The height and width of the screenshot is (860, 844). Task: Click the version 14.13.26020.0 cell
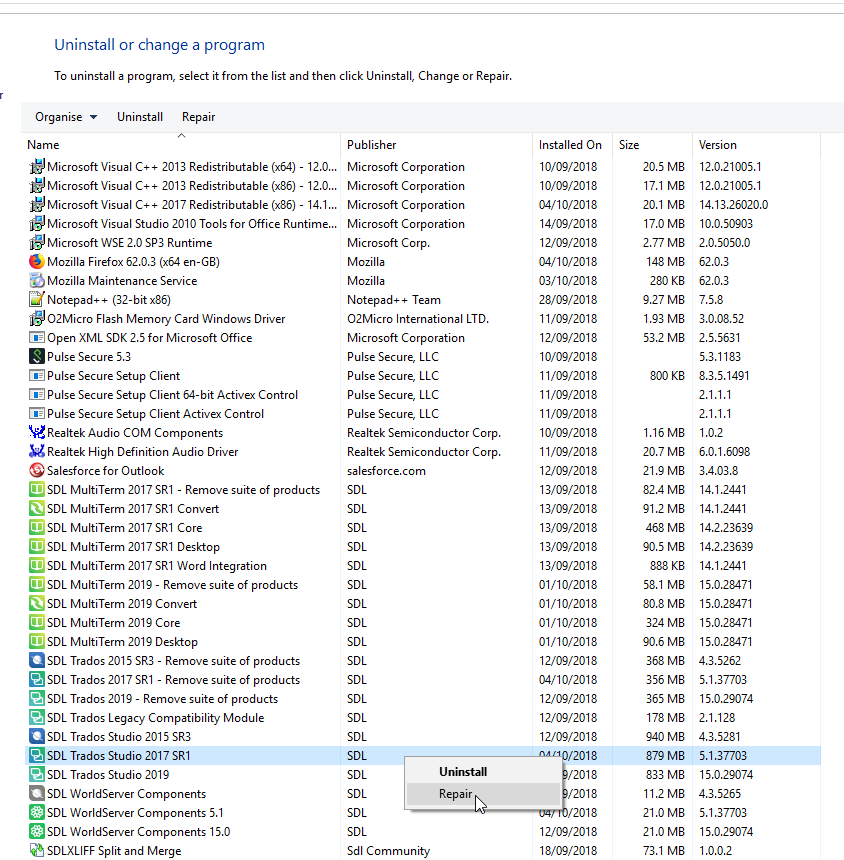733,205
